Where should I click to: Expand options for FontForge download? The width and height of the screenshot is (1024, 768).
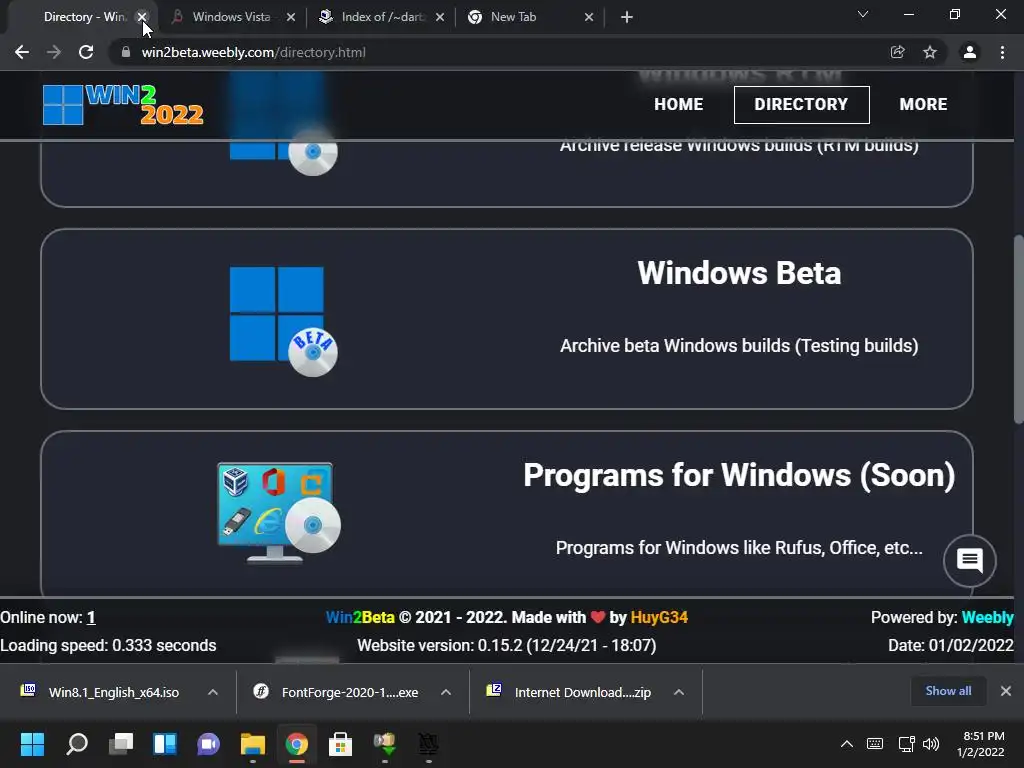pos(446,692)
